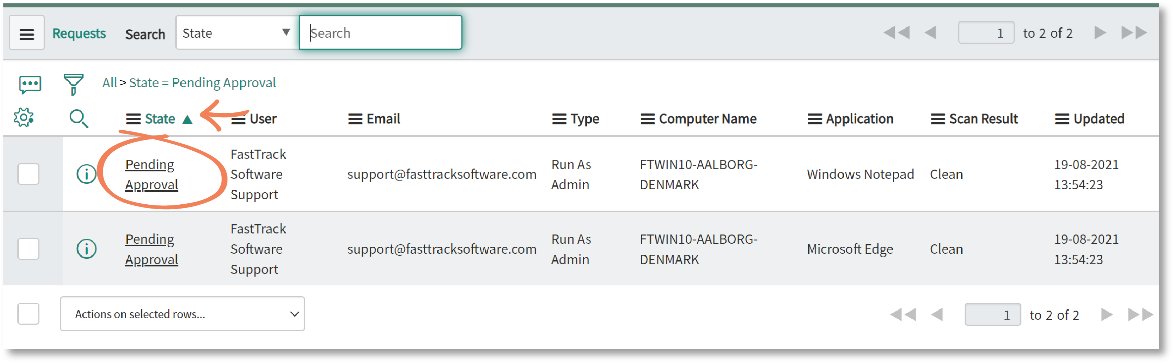Click email cell in Microsoft Edge row
1173x363 pixels.
pyautogui.click(x=442, y=249)
